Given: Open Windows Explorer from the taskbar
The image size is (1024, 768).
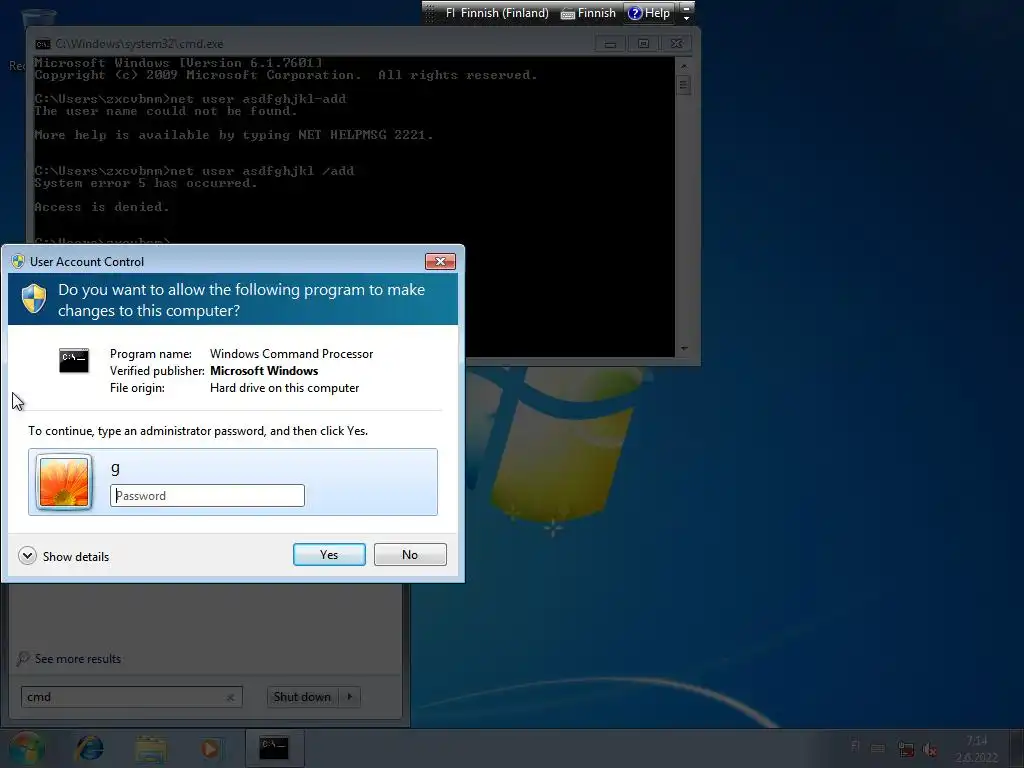Looking at the screenshot, I should click(151, 748).
